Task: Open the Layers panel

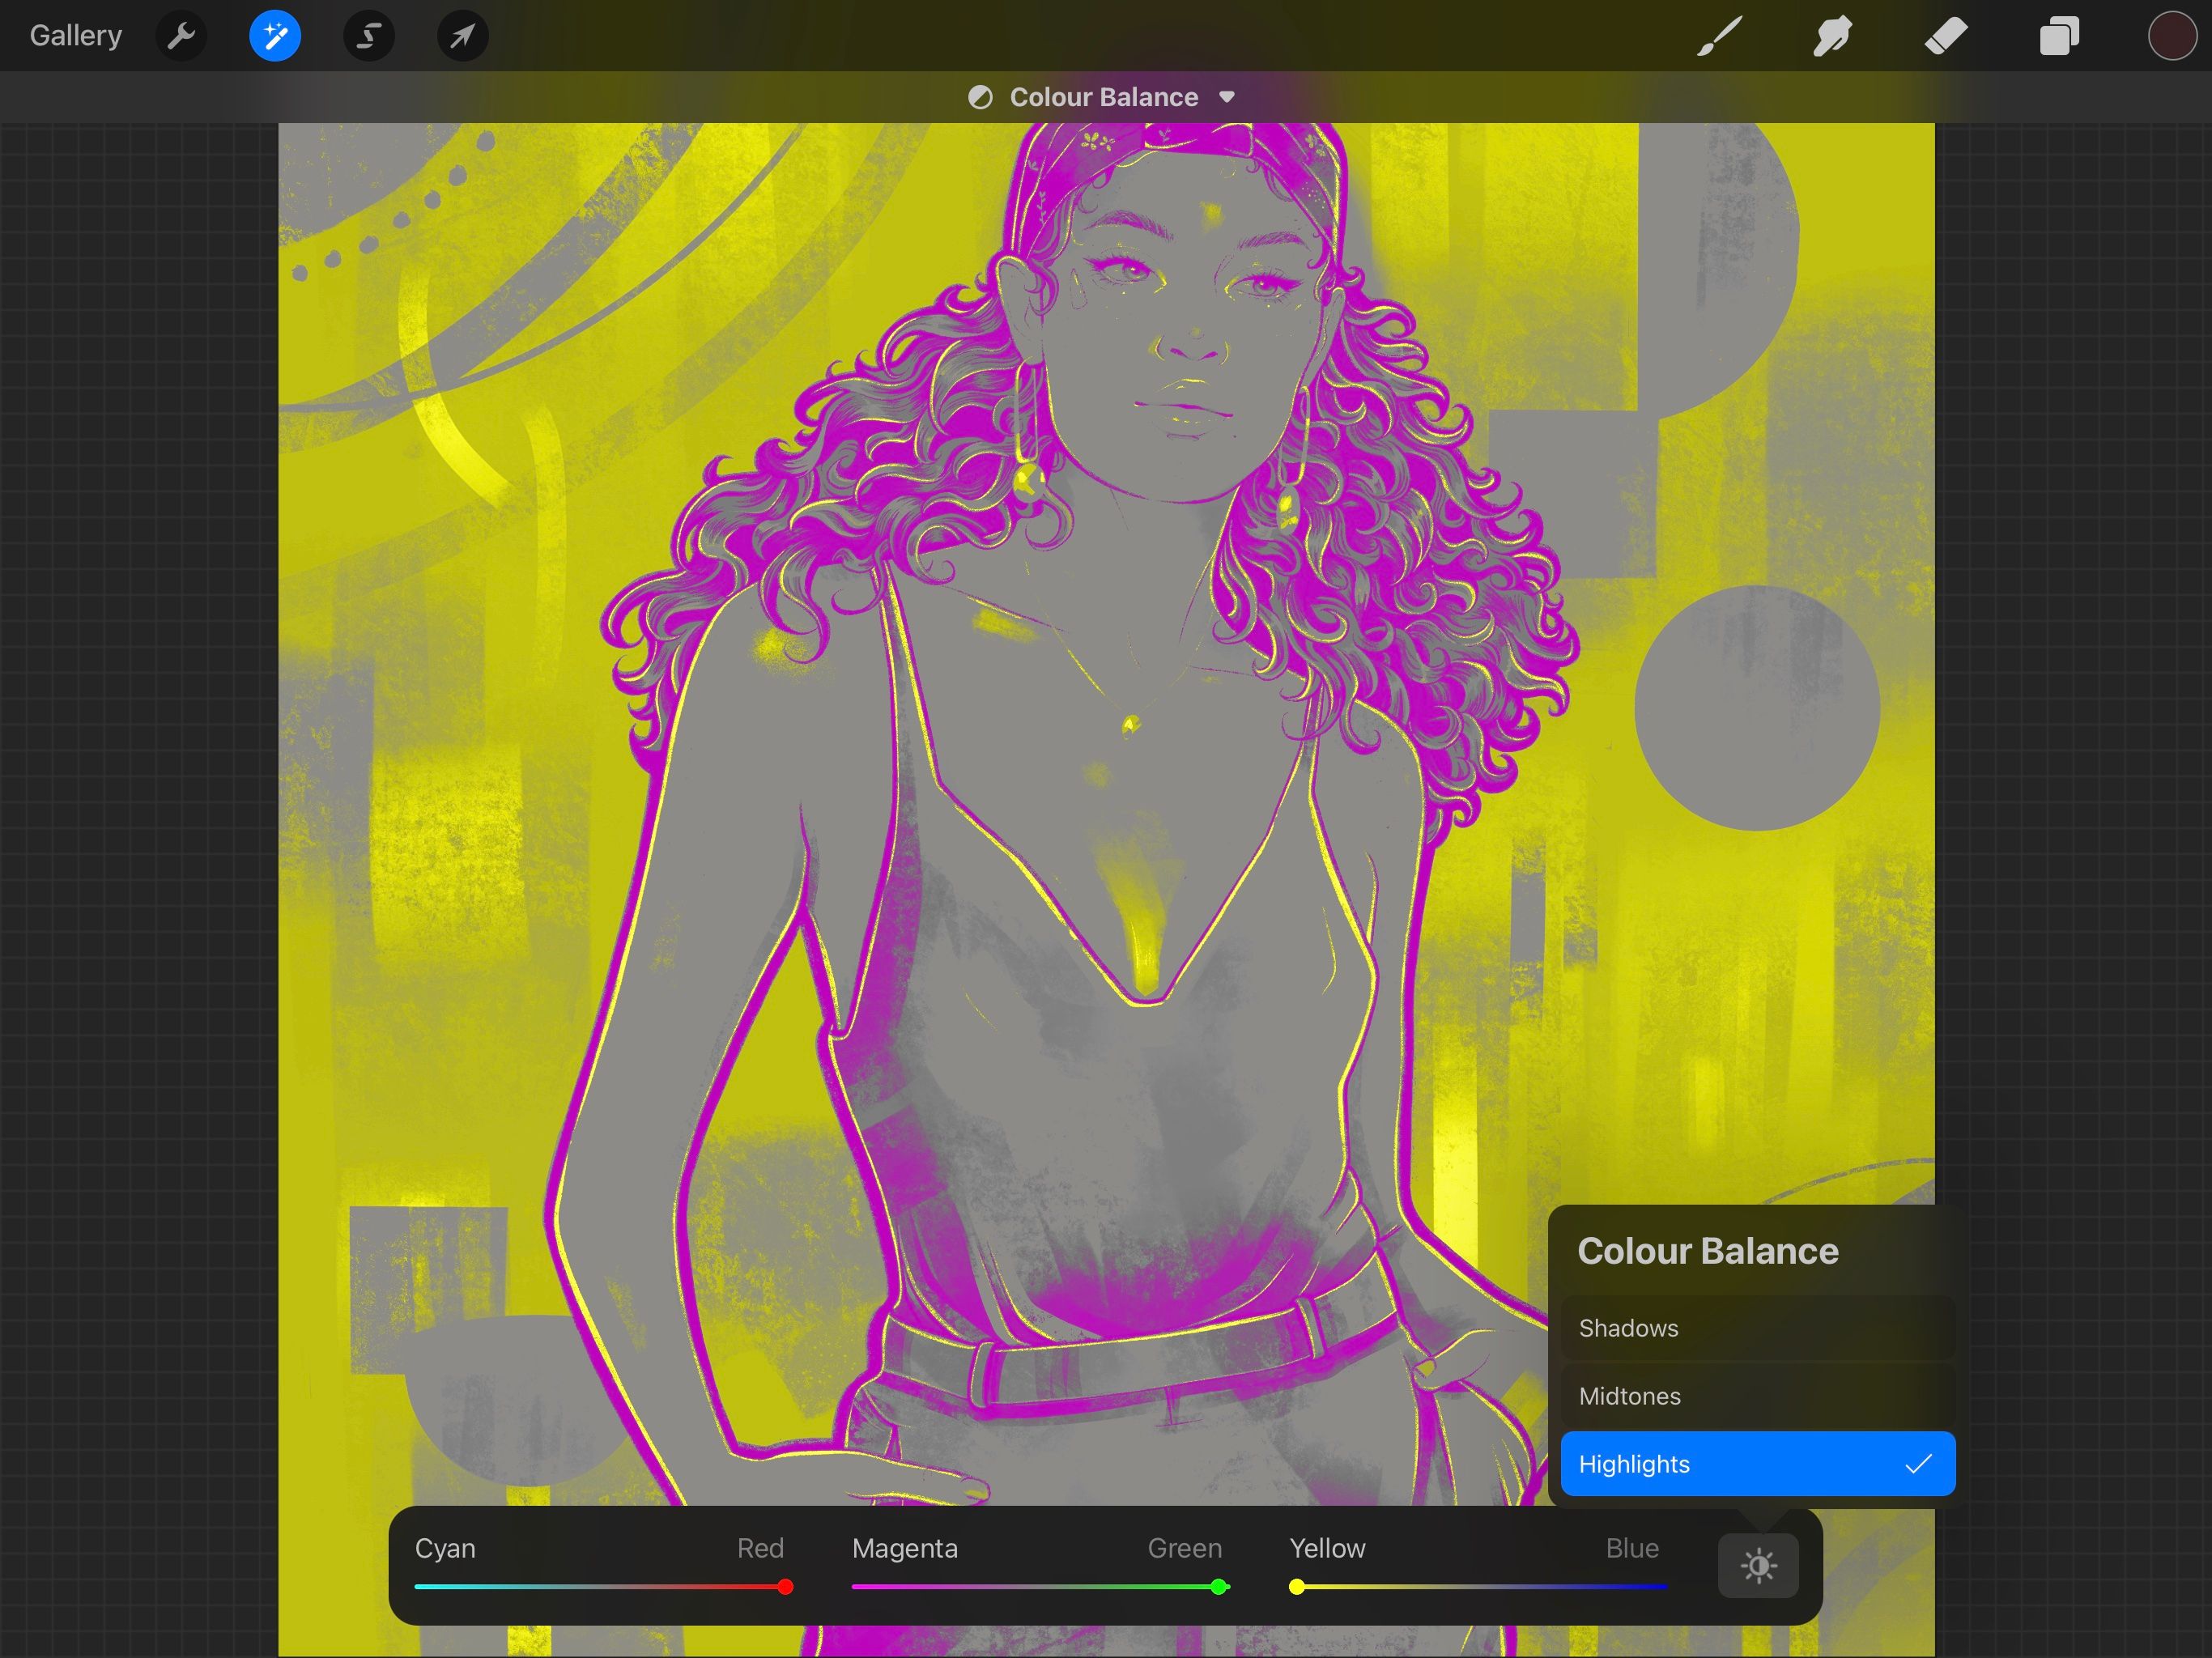Action: tap(2058, 36)
